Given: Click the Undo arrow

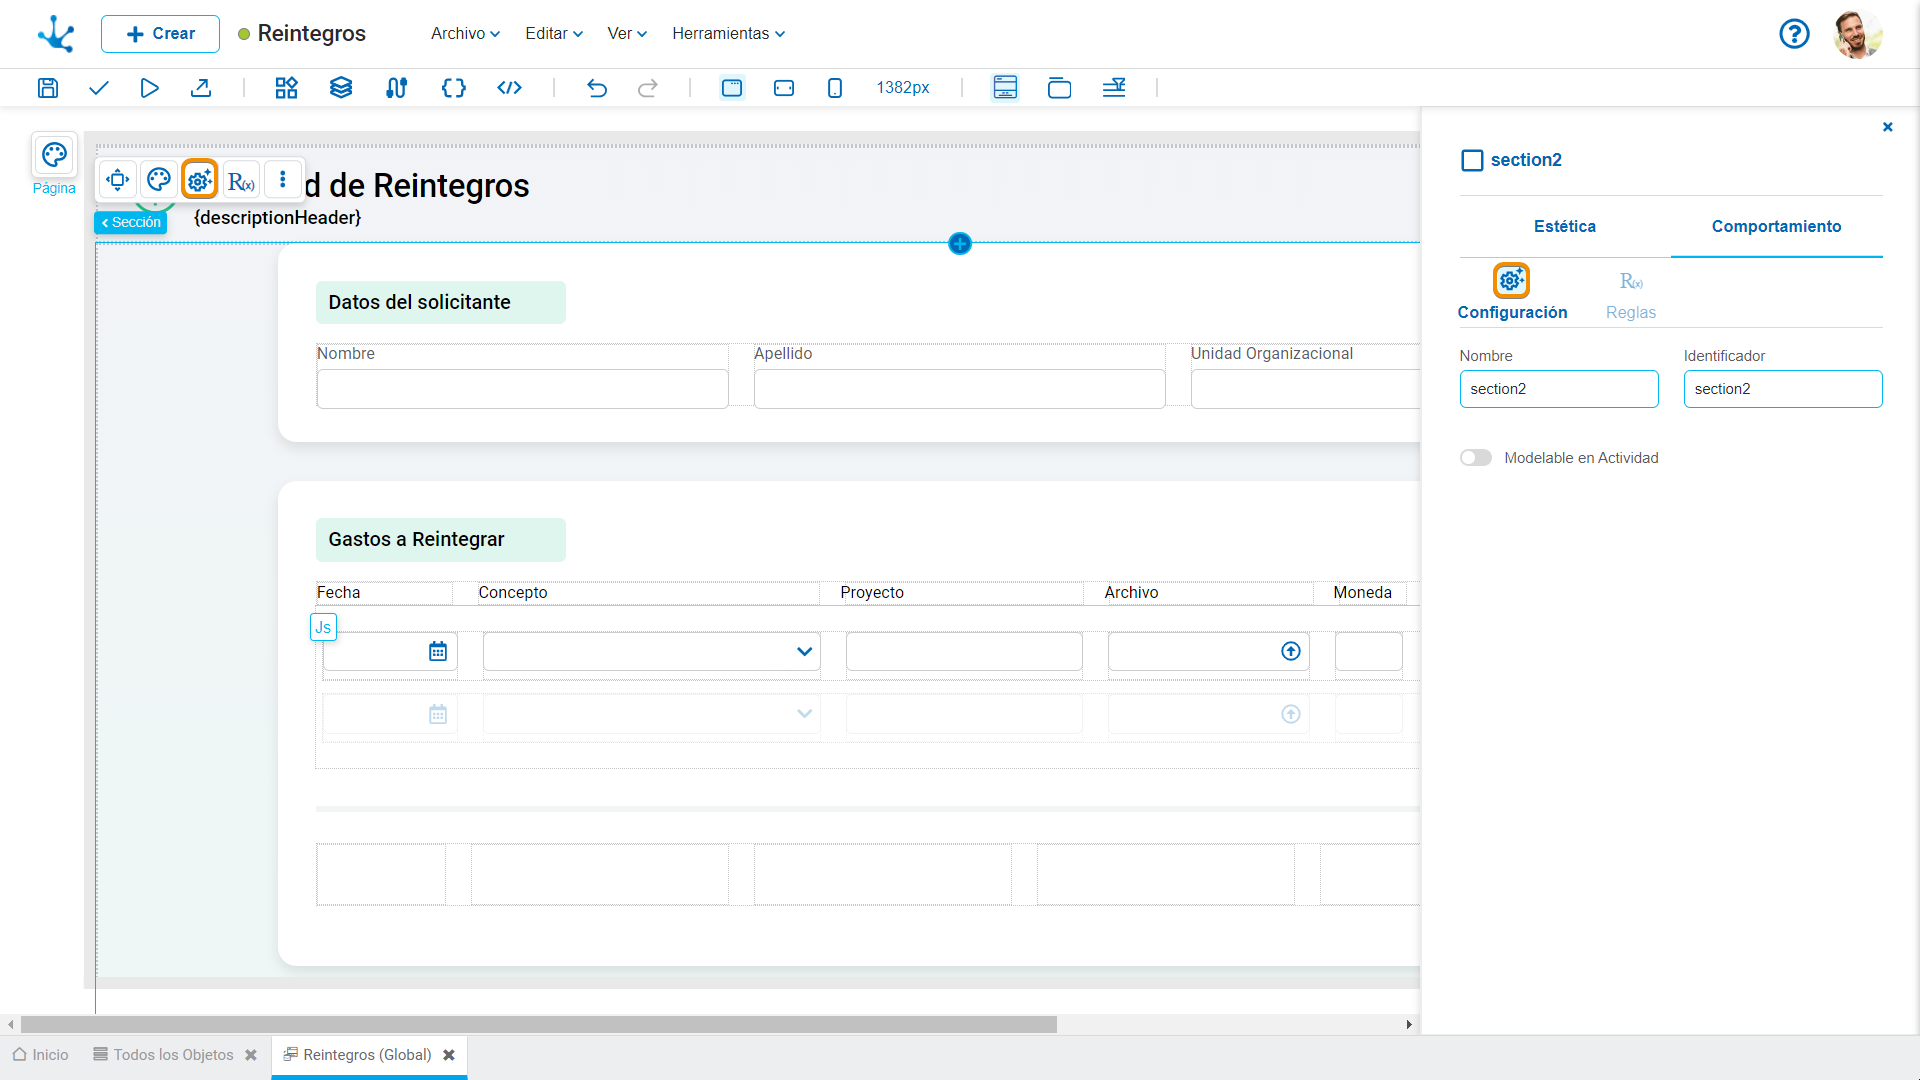Looking at the screenshot, I should click(597, 88).
